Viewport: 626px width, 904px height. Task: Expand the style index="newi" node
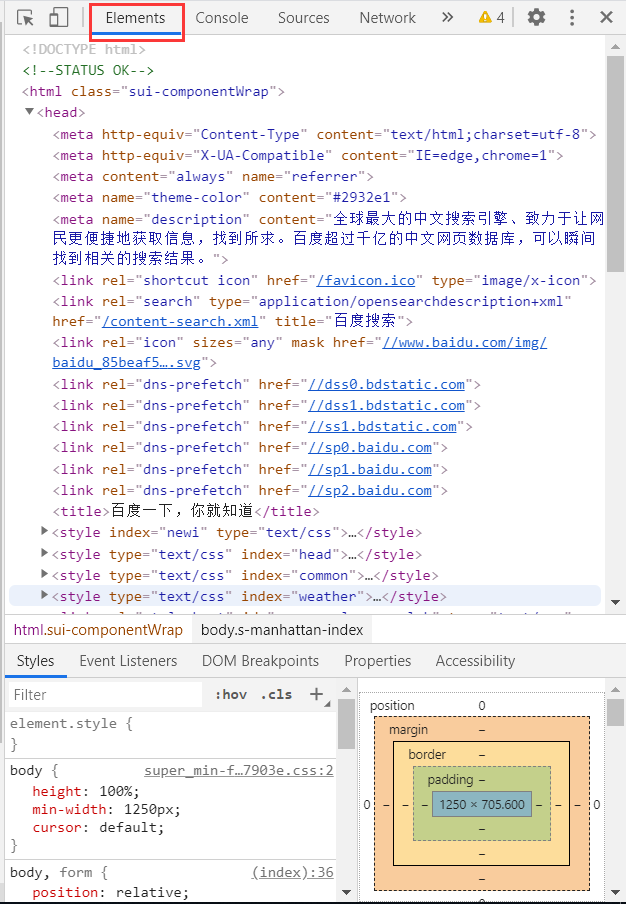(x=44, y=532)
